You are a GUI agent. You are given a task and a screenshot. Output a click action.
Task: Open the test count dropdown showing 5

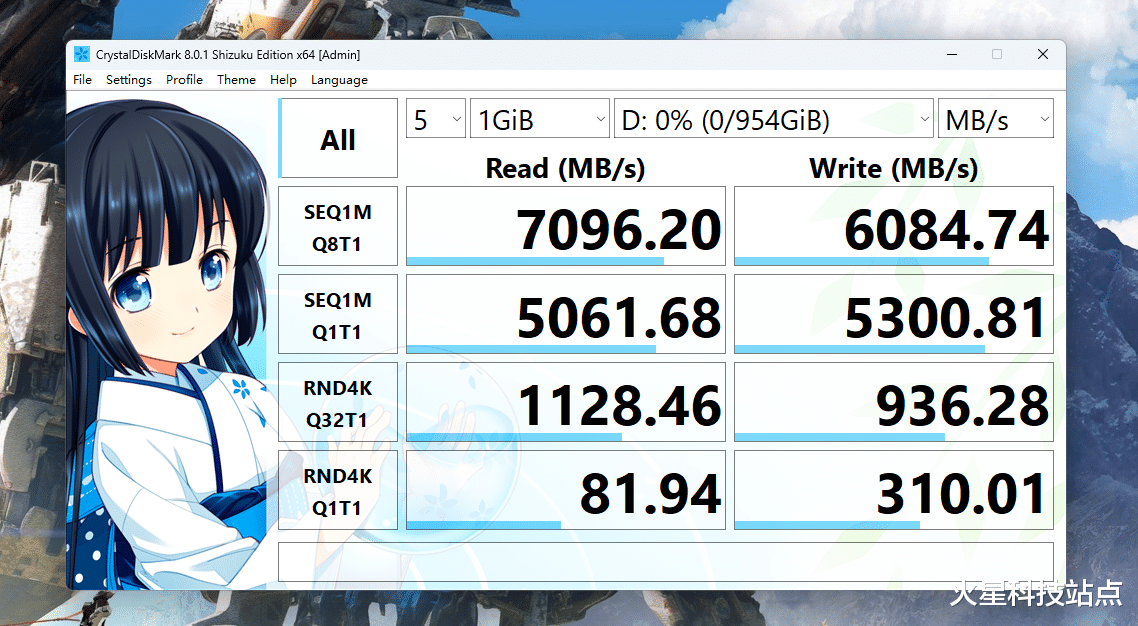[435, 119]
